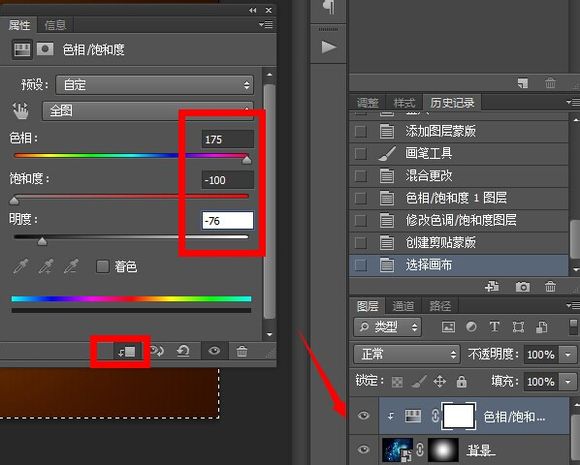Enable the 着色 colorize checkbox
Screen dimensions: 580x465
[102, 266]
